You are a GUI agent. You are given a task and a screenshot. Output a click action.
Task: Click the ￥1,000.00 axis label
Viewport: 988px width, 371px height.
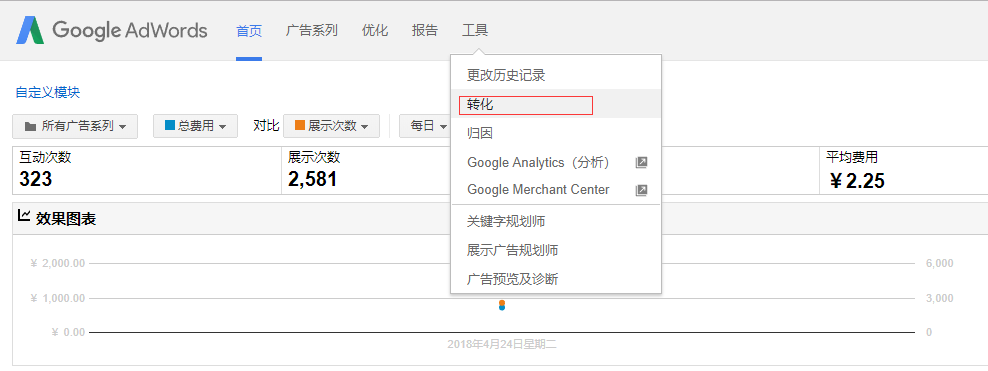(x=57, y=298)
